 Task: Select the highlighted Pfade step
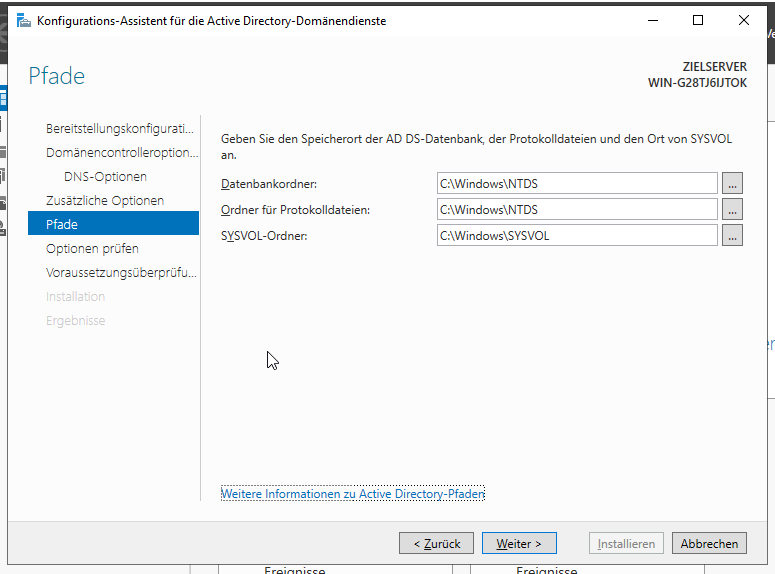(62, 225)
